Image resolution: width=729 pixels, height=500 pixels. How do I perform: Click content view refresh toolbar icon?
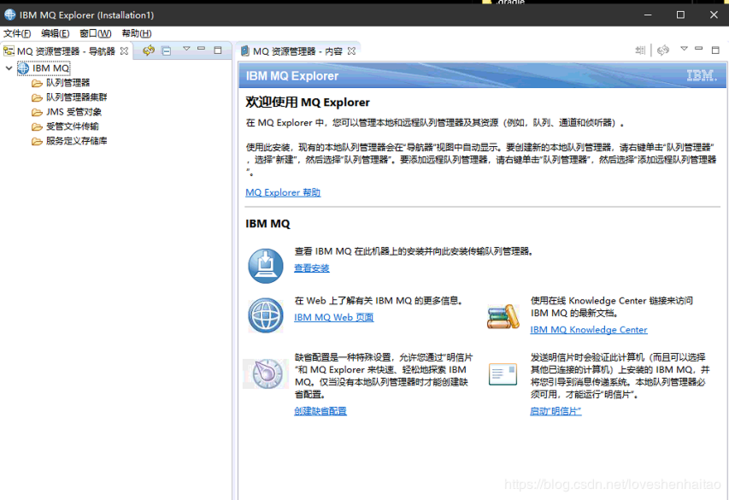tap(663, 50)
